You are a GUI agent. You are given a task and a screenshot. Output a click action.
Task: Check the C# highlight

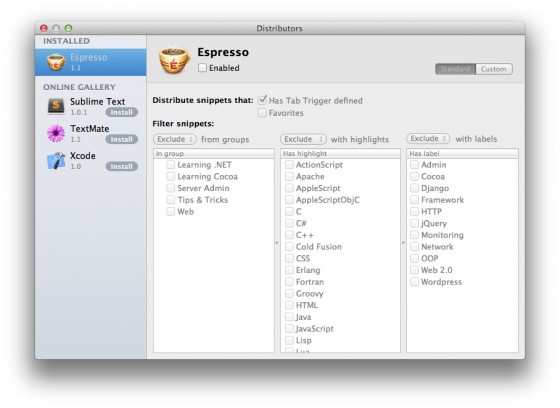click(x=289, y=223)
